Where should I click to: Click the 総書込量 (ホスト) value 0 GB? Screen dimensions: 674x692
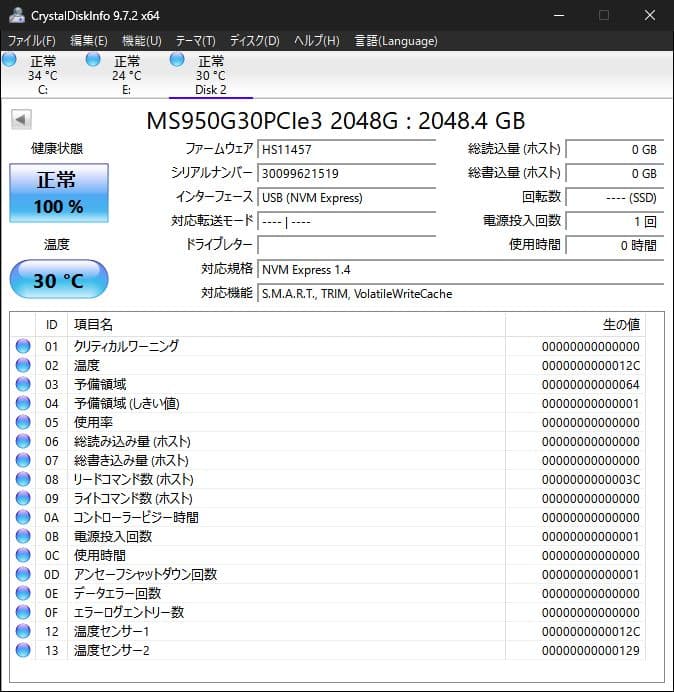point(615,173)
